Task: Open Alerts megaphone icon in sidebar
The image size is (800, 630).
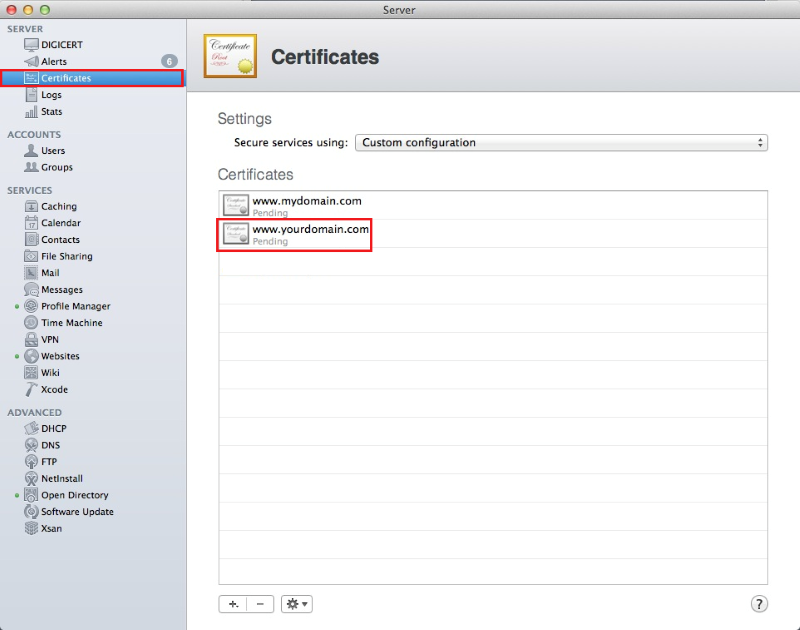Action: pos(31,61)
